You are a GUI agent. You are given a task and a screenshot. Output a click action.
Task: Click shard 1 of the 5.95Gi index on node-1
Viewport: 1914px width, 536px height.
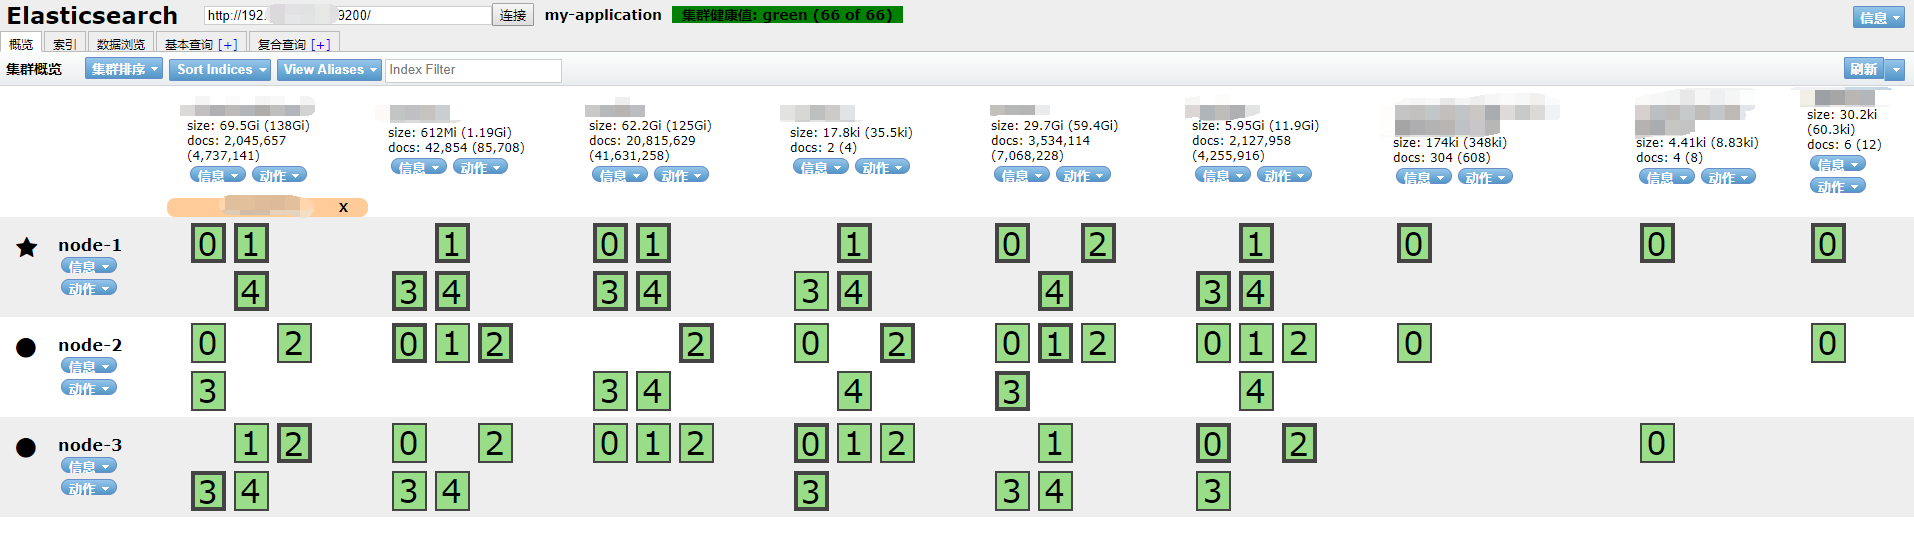point(1256,243)
